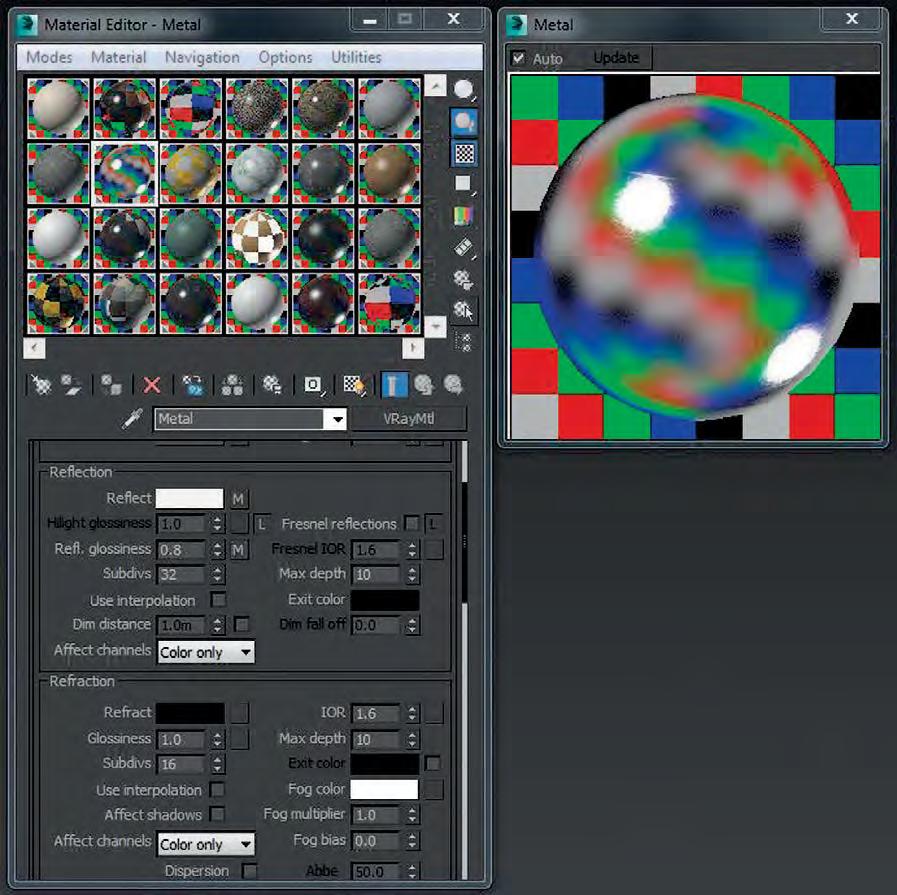The image size is (897, 895).
Task: Click the Put to Library icon
Action: (272, 385)
